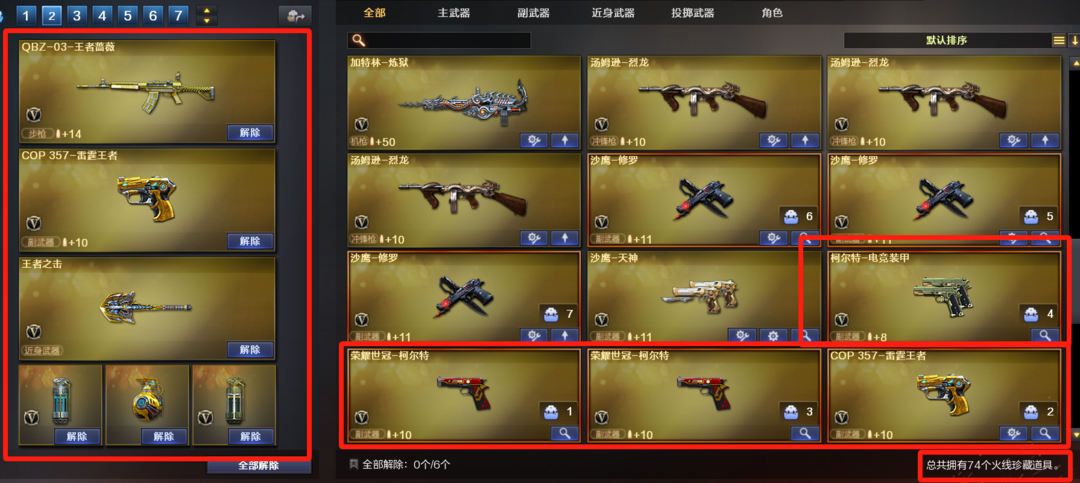Expand more backpack slots with the up arrow

coord(207,10)
